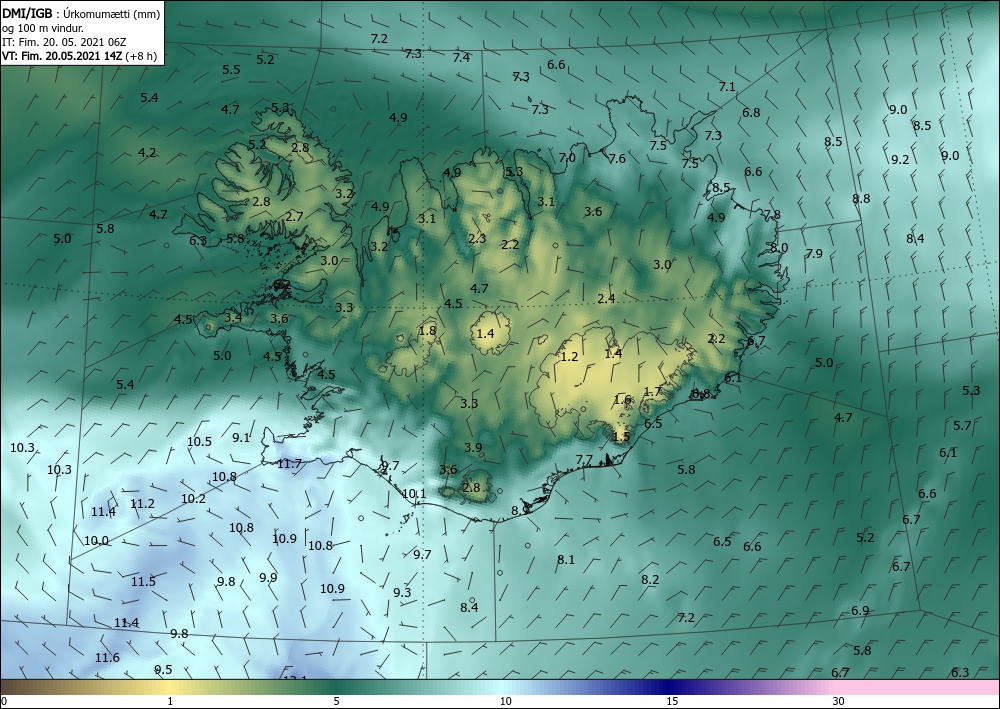The image size is (1000, 709).
Task: Click the map value 7.7
Action: (x=584, y=459)
